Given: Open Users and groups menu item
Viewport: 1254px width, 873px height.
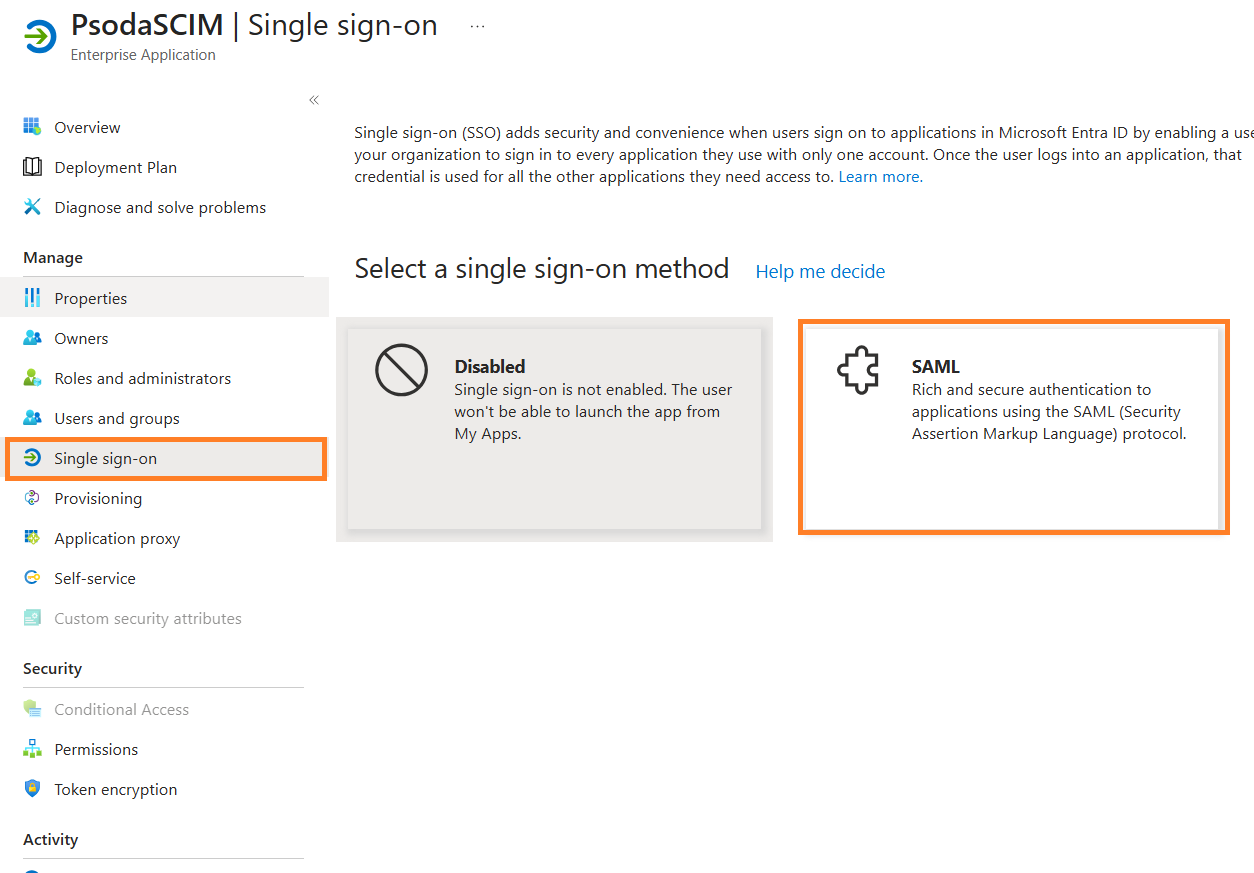Looking at the screenshot, I should 117,418.
